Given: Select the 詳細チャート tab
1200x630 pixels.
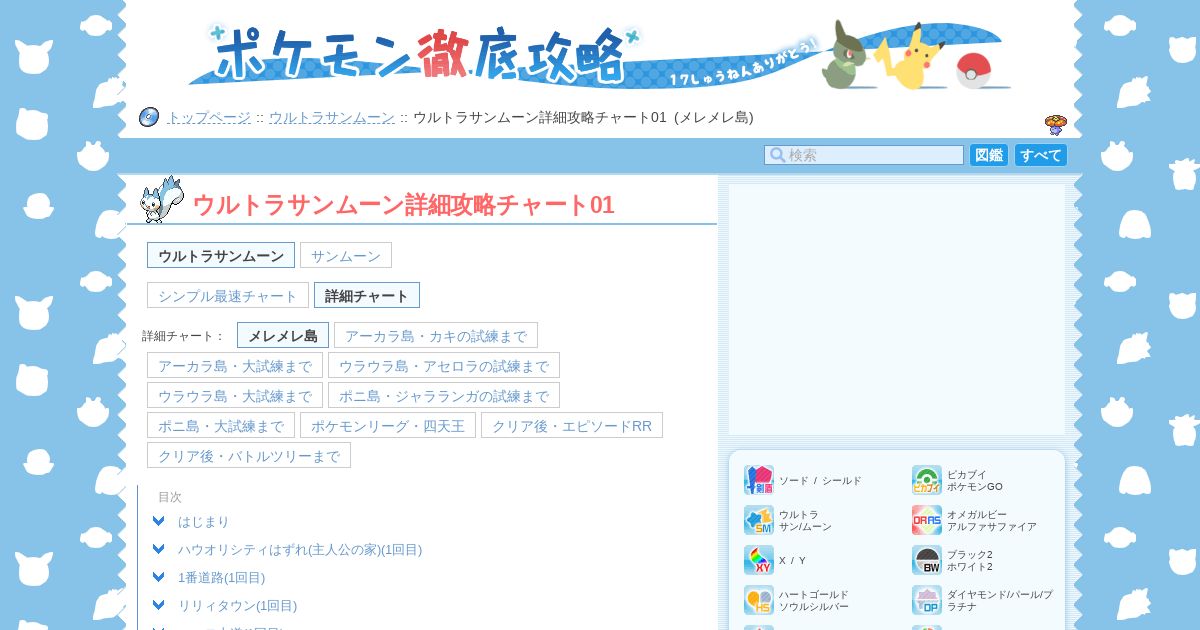Looking at the screenshot, I should click(367, 295).
